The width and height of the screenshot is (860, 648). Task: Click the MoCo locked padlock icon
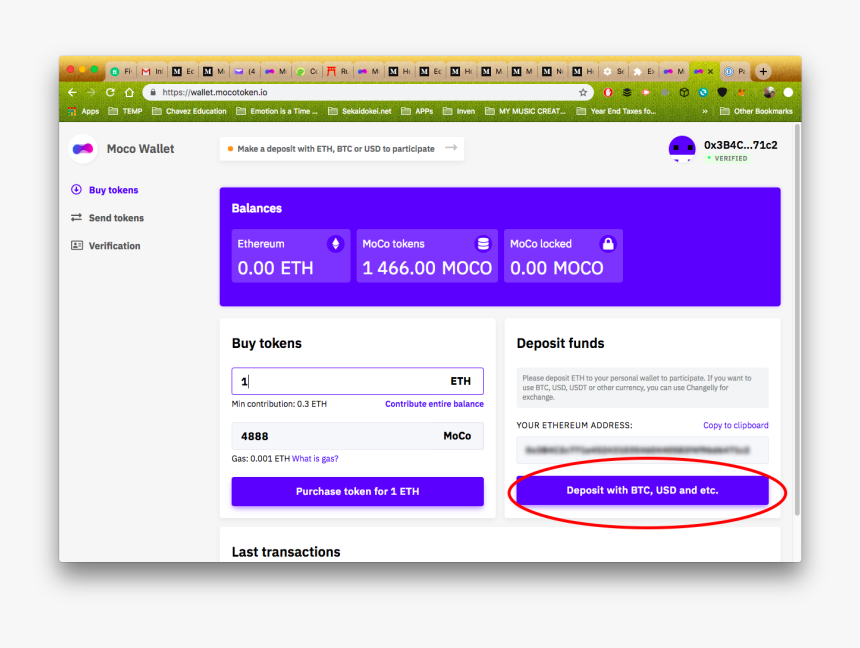[x=608, y=244]
